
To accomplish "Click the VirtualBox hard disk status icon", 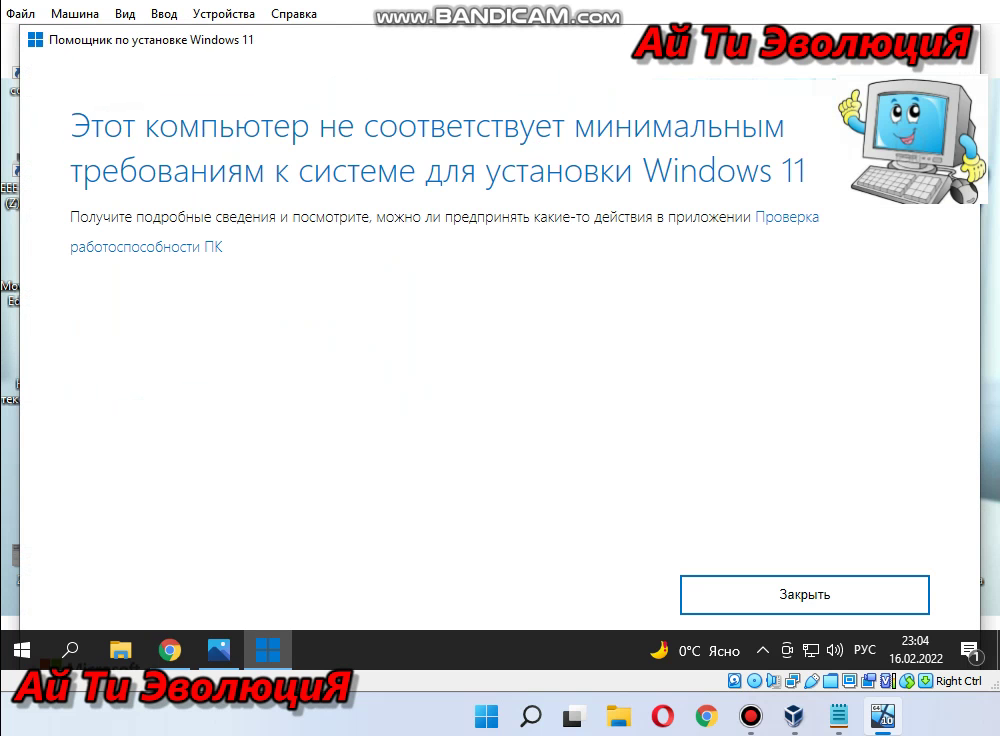I will (x=734, y=681).
